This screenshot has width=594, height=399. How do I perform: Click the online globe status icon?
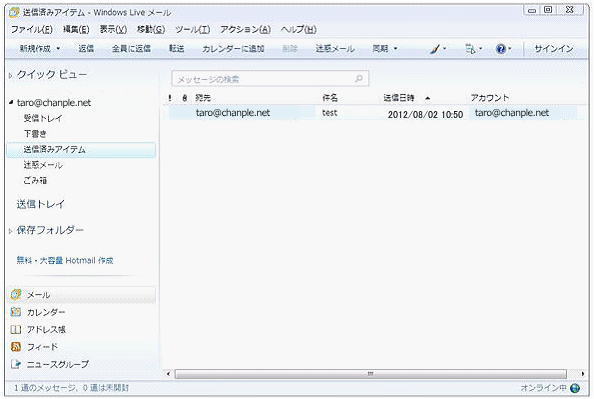pos(575,388)
